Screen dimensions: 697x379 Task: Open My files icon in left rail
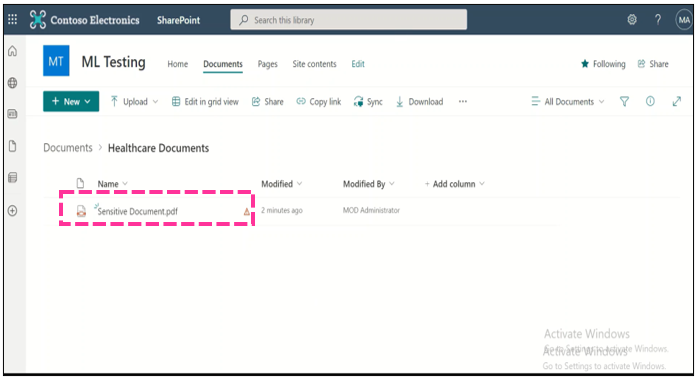click(12, 146)
